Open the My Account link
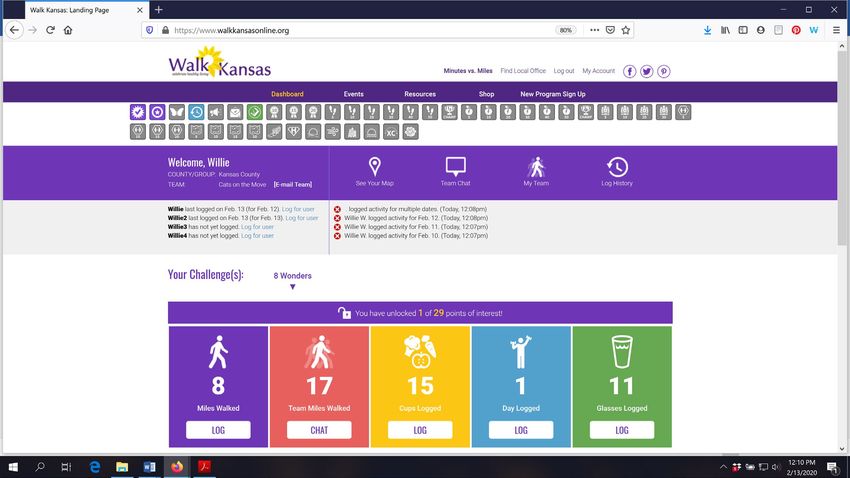 (598, 71)
